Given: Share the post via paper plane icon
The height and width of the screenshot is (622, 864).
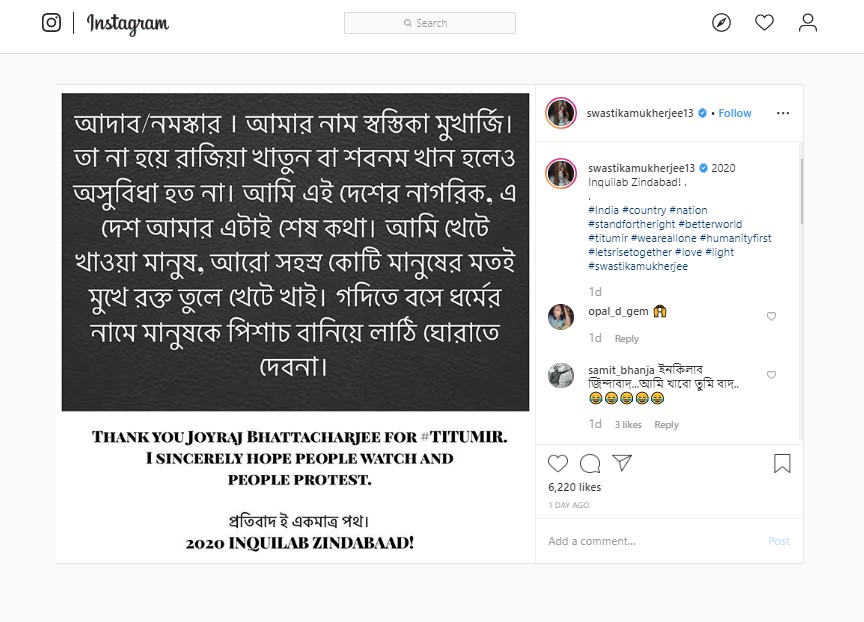Looking at the screenshot, I should click(622, 463).
